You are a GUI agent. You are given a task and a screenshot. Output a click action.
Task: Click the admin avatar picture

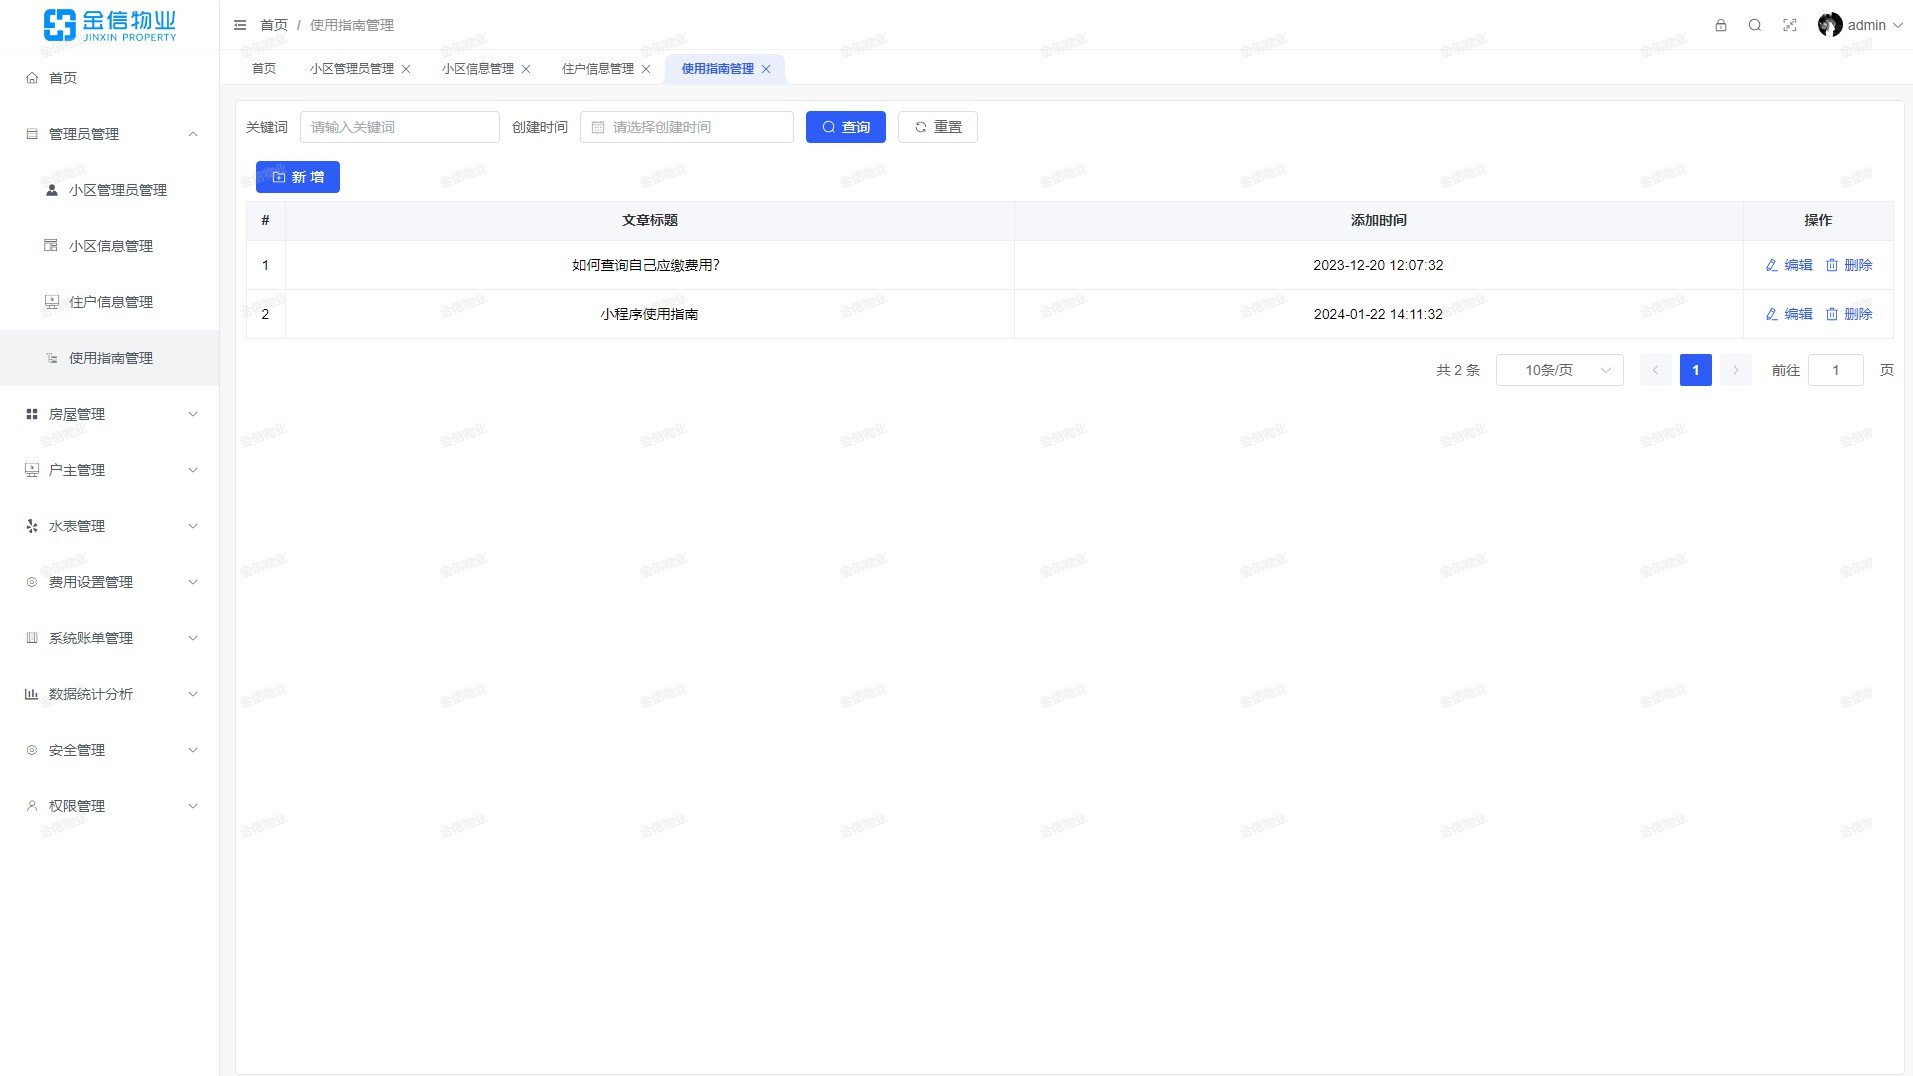1829,25
